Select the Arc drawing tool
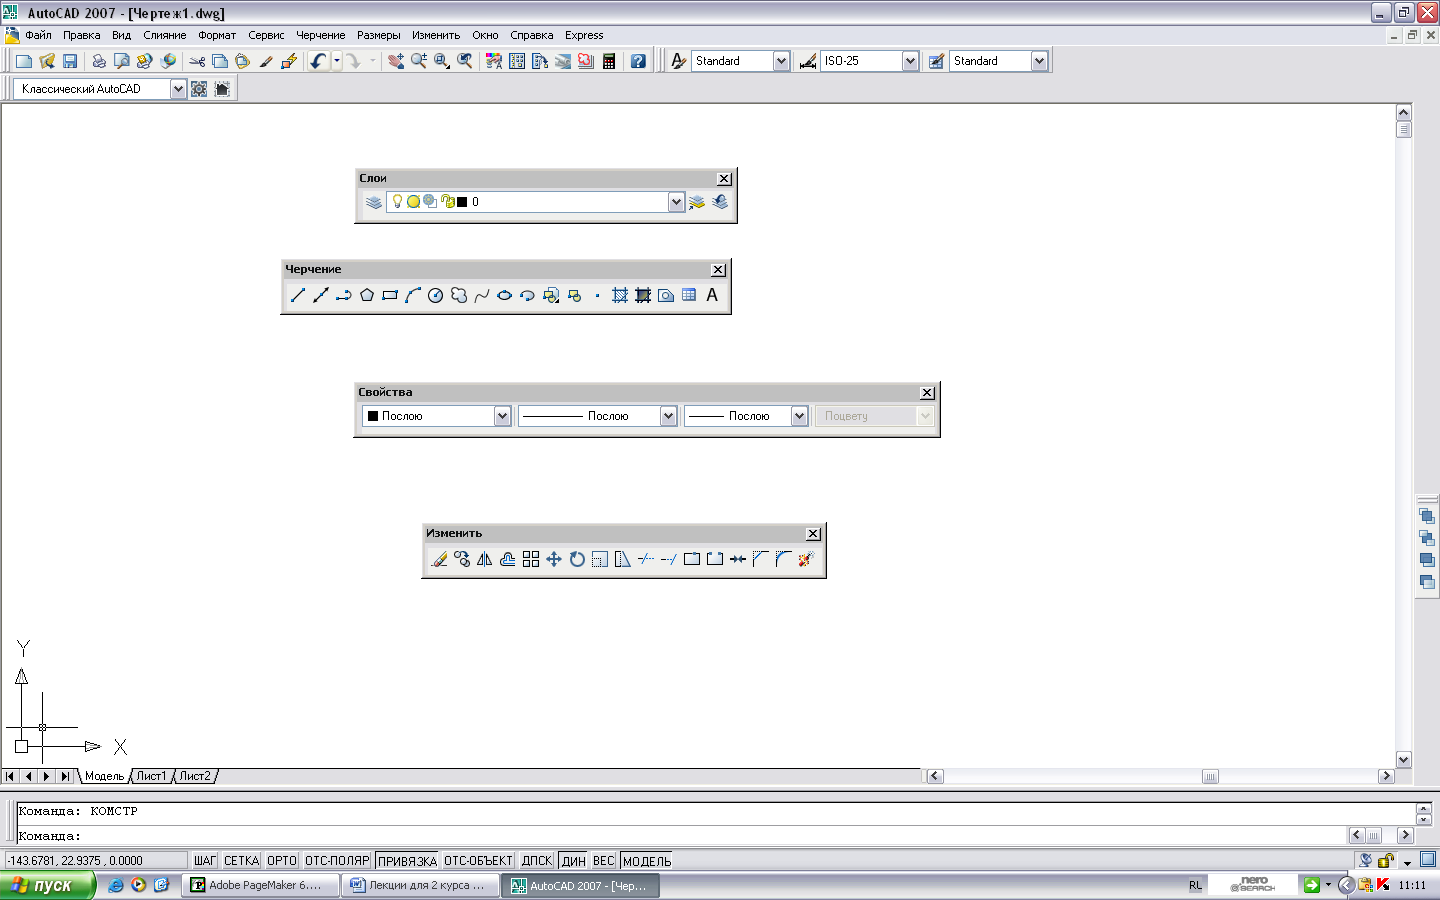1440x900 pixels. [413, 295]
